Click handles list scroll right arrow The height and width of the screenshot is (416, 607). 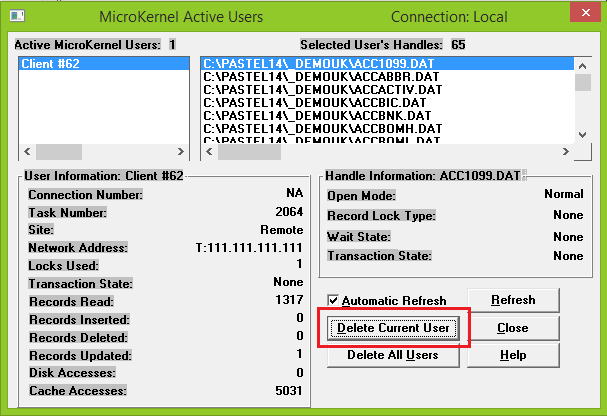(x=566, y=151)
